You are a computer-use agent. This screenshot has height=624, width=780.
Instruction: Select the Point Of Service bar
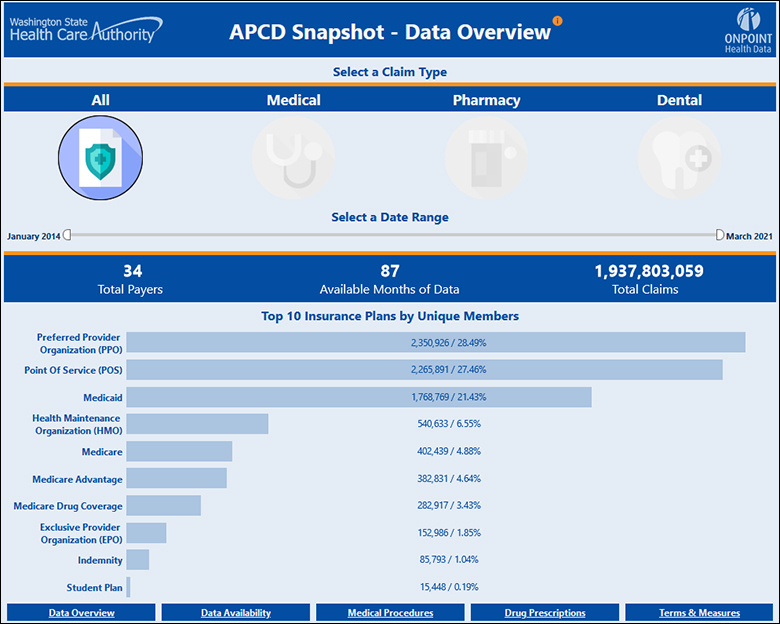point(424,370)
